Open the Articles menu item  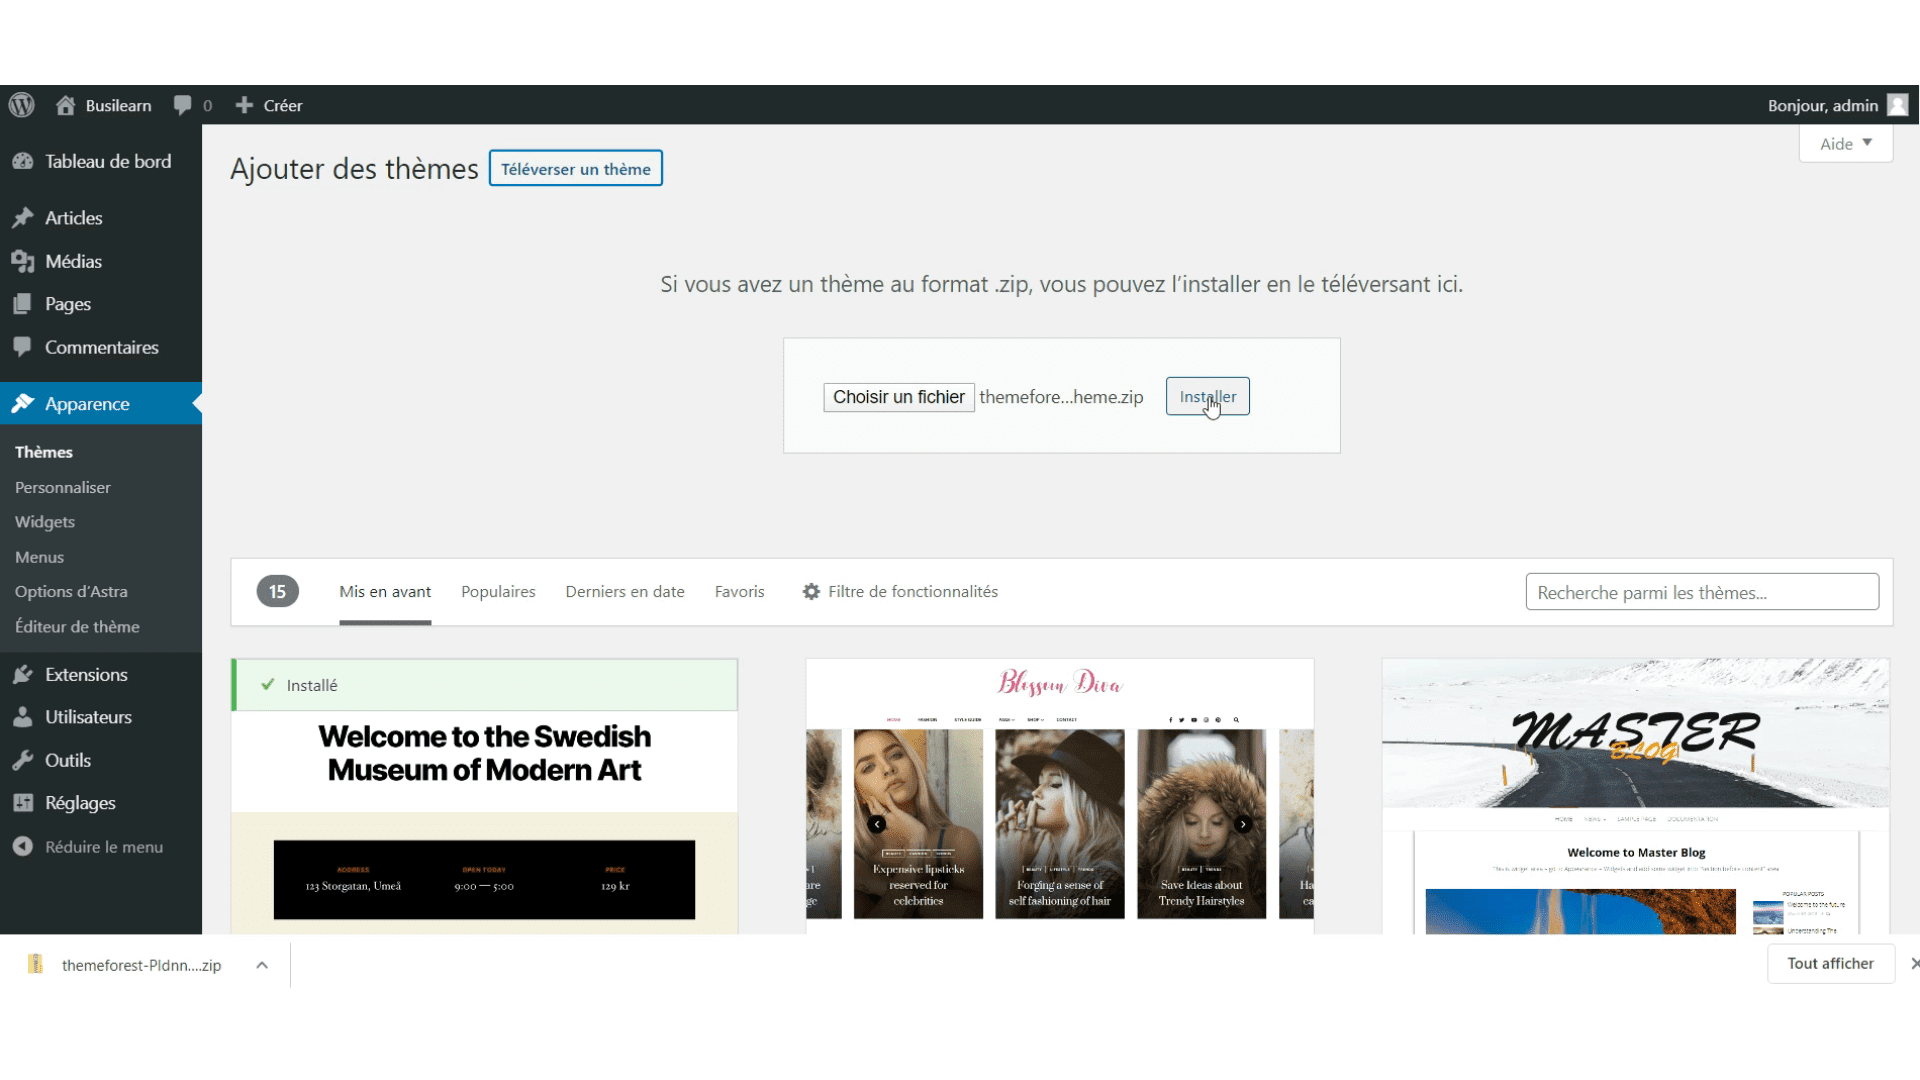[73, 216]
